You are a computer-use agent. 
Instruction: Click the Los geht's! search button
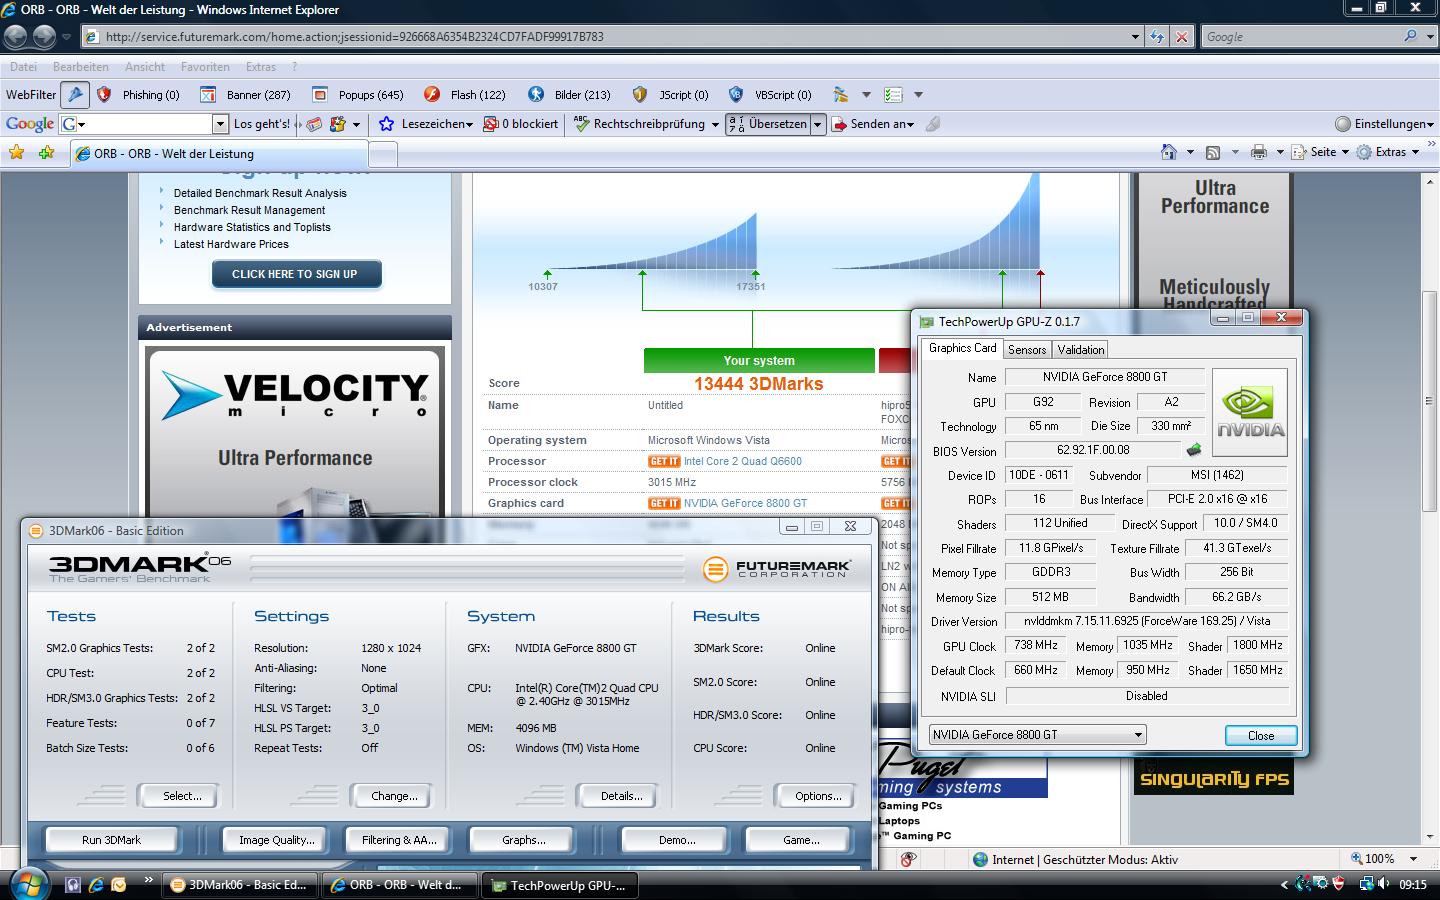pos(262,124)
